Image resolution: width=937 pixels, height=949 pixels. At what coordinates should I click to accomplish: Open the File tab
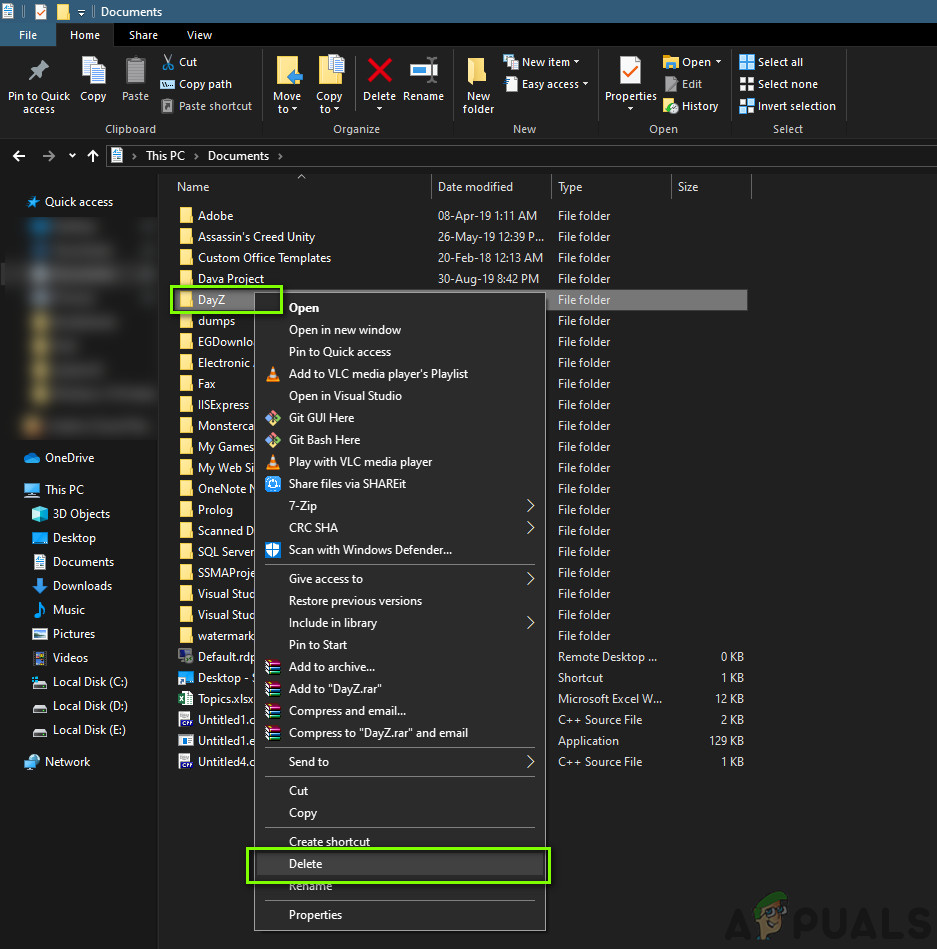click(28, 35)
